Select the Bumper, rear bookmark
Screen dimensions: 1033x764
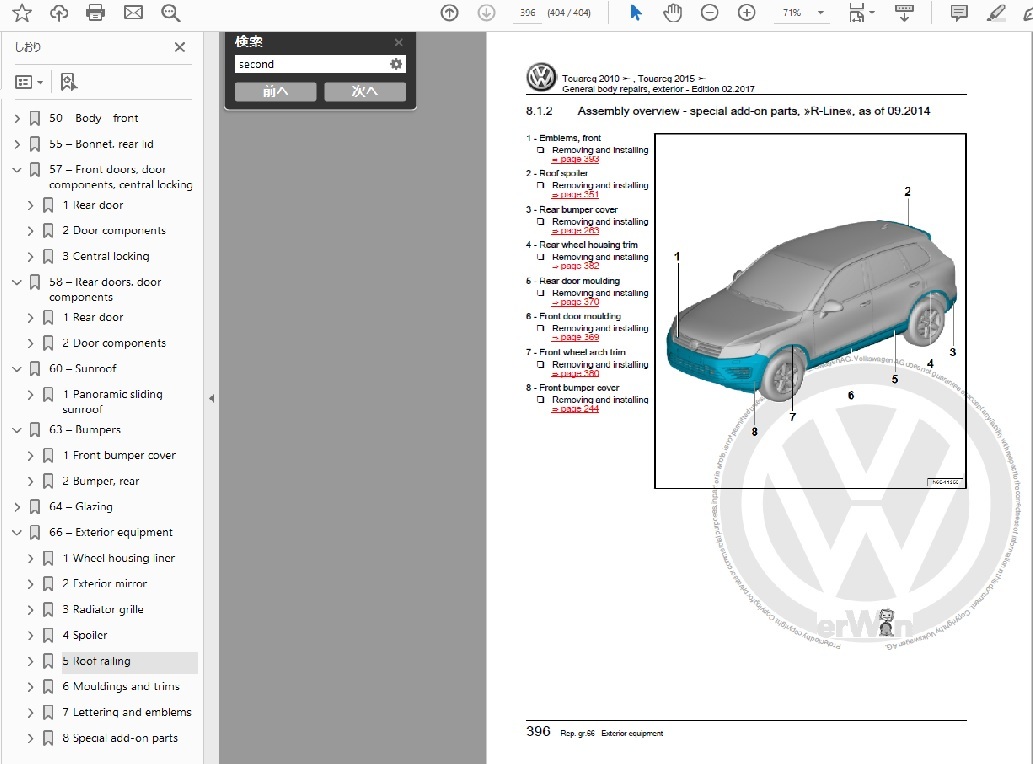[100, 481]
